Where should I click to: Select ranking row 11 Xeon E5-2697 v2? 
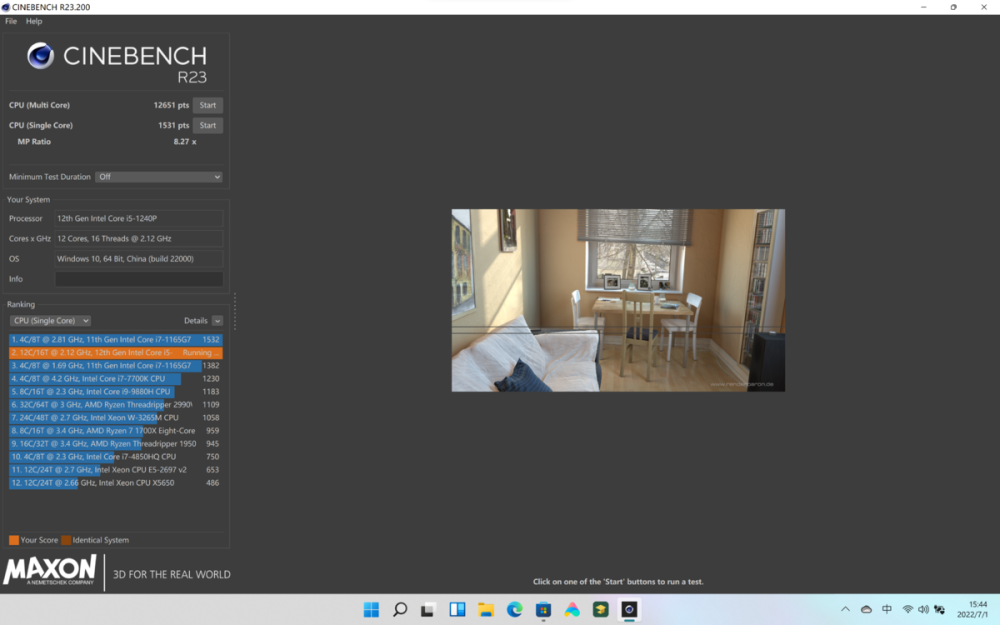click(x=115, y=469)
